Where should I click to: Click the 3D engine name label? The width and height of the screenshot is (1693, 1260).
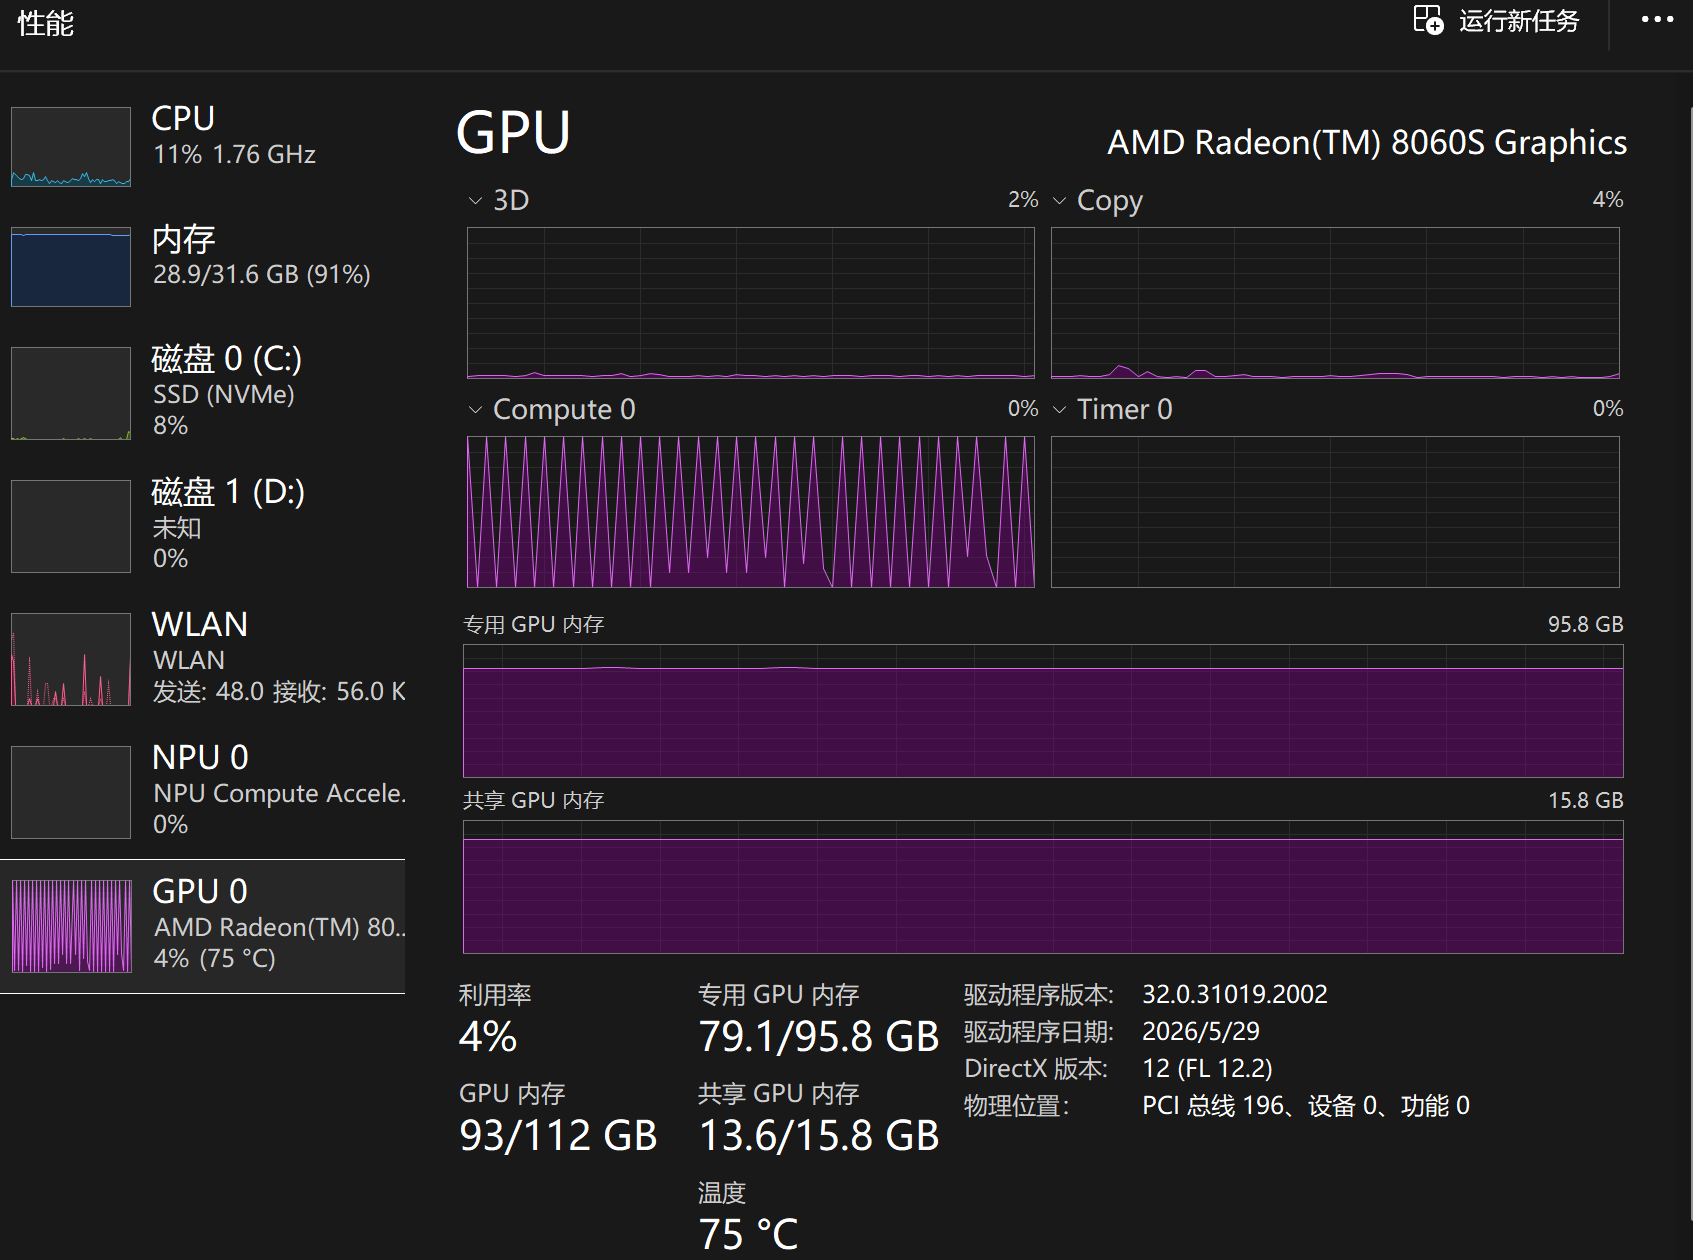point(511,200)
